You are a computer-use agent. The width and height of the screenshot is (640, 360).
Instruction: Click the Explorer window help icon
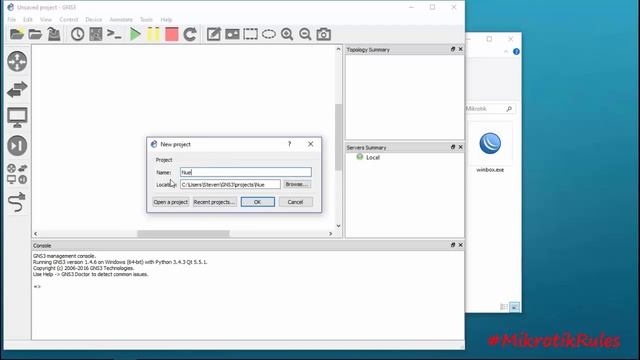[516, 52]
